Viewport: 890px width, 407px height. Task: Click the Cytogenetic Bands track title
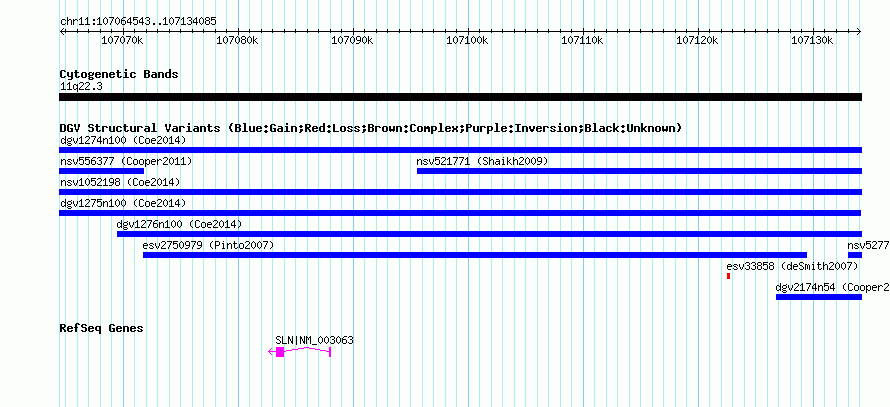tap(119, 74)
